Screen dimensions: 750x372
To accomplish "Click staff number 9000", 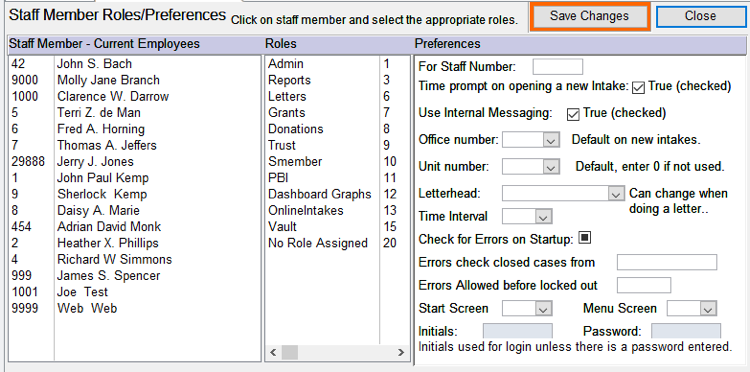I will [x=25, y=80].
